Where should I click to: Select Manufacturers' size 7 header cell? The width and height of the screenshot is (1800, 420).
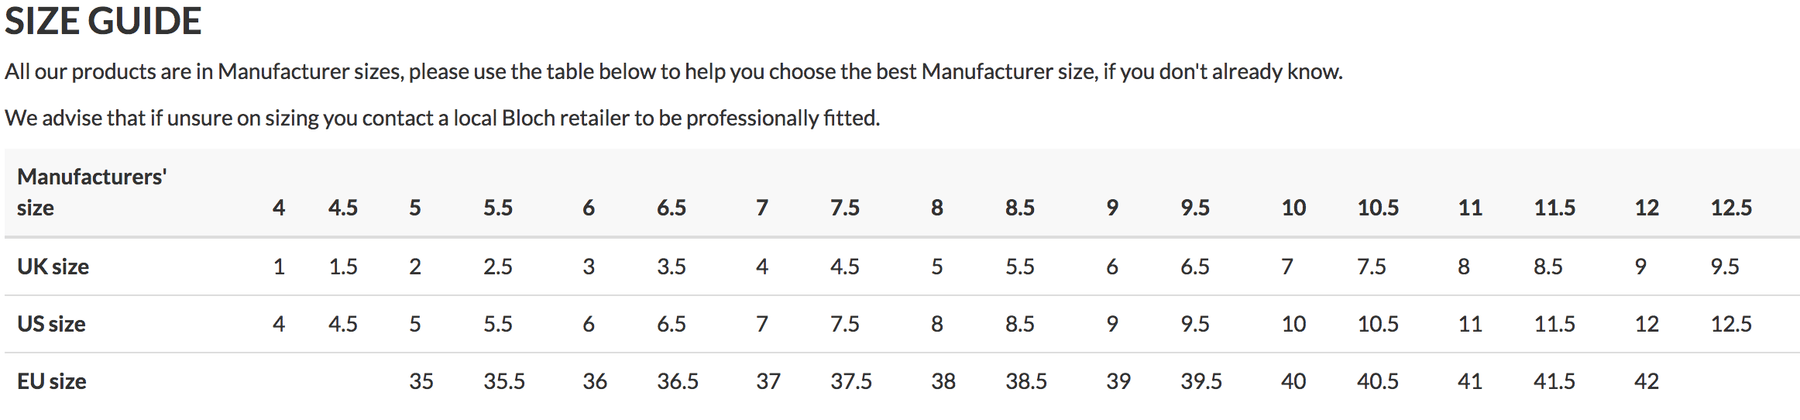click(762, 208)
